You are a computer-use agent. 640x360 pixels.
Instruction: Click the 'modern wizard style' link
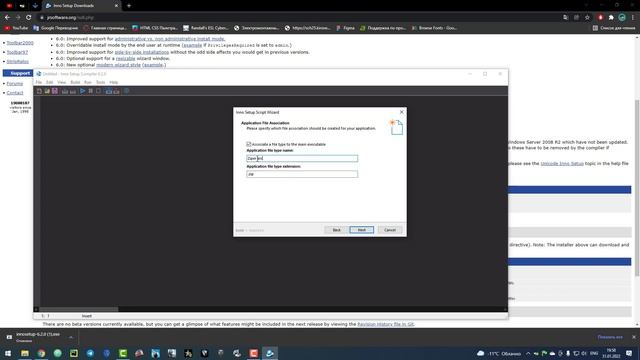coord(118,65)
